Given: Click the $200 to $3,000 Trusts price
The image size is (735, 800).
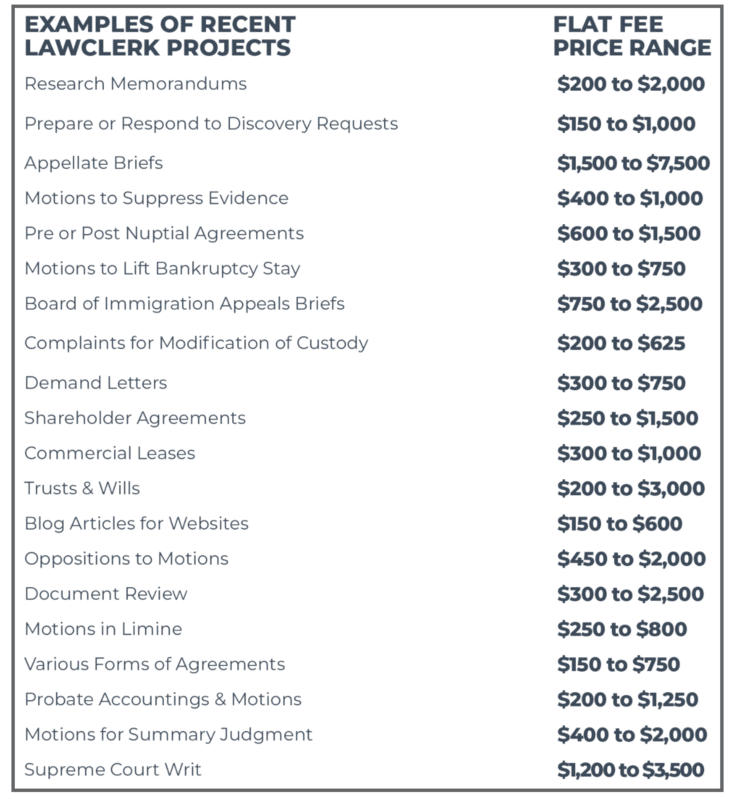Looking at the screenshot, I should 631,489.
